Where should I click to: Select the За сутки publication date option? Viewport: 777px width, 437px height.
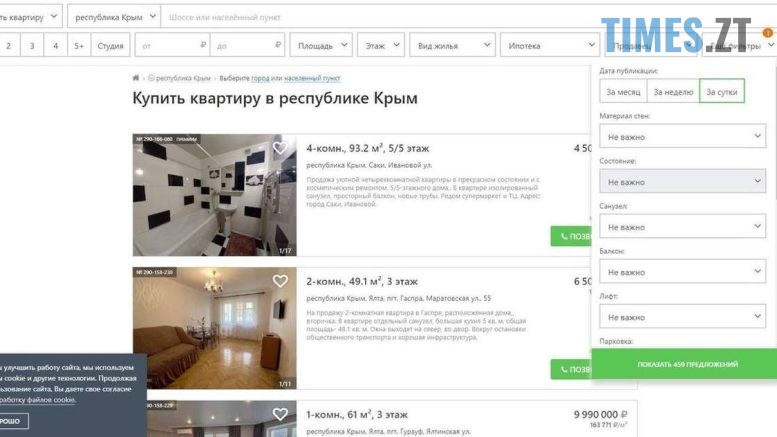[x=722, y=91]
